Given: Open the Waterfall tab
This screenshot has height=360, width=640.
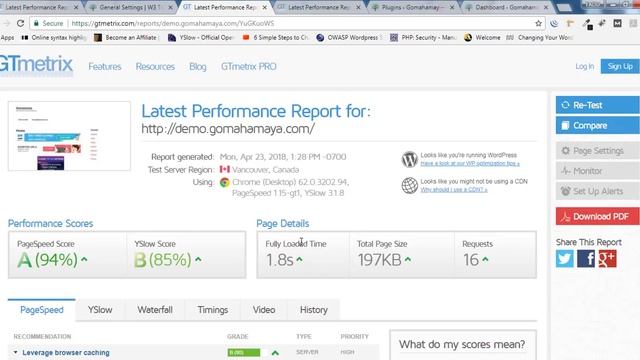Looking at the screenshot, I should pos(155,310).
